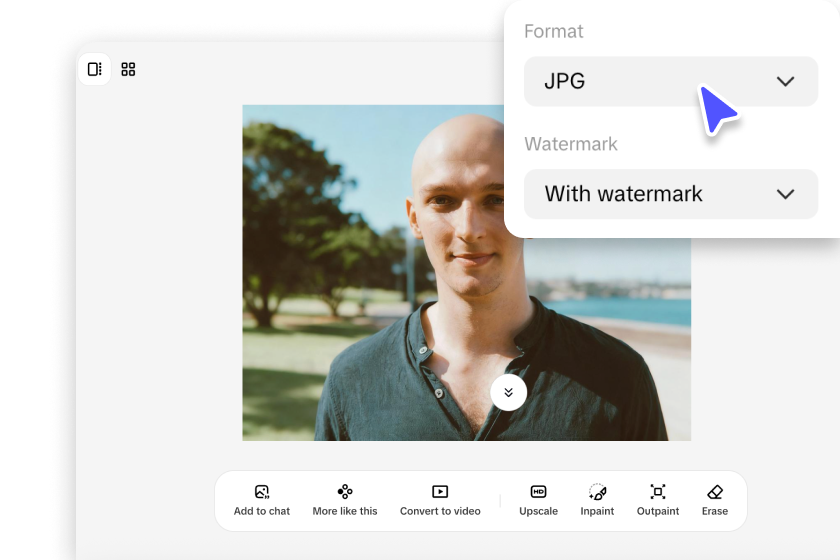This screenshot has height=560, width=840.
Task: Click the chevron beside With watermark
Action: tap(785, 194)
